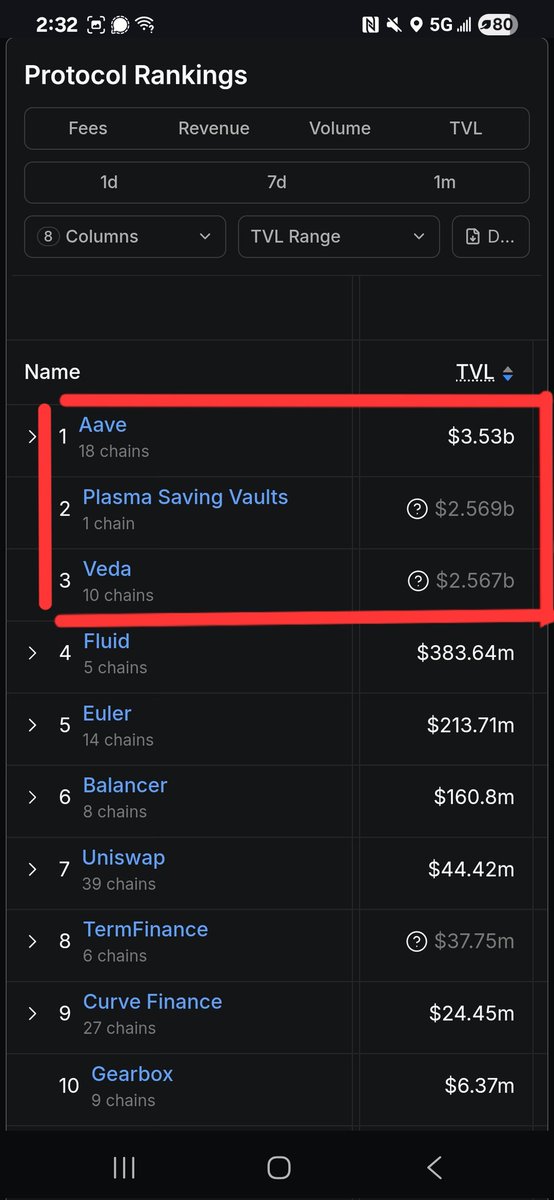The width and height of the screenshot is (554, 1200).
Task: Tap the recent apps navigation icon
Action: click(124, 1167)
